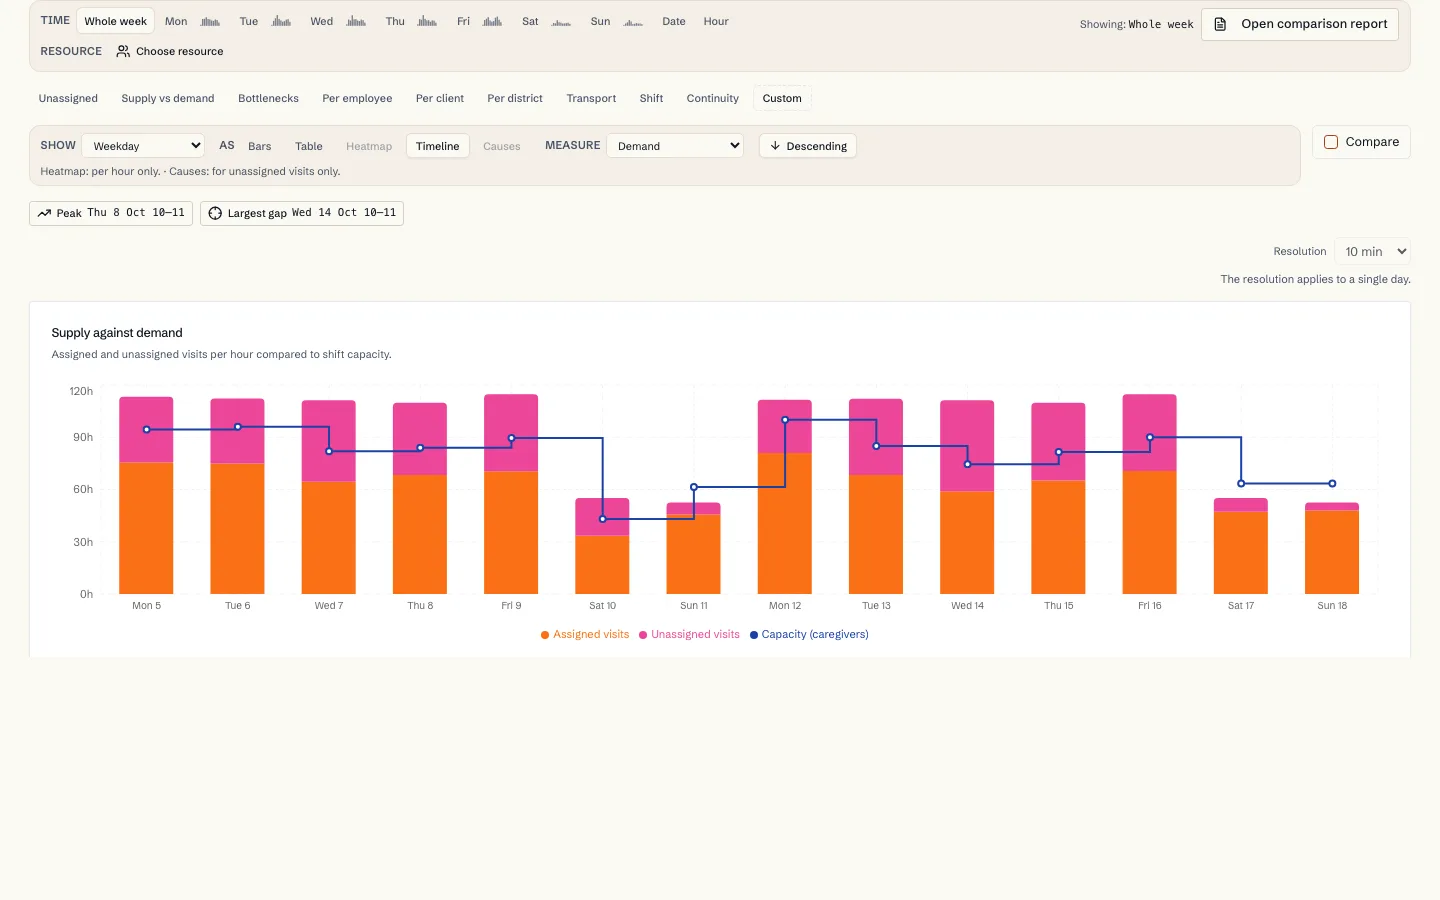The image size is (1440, 900).
Task: Open the Measure Demand dropdown
Action: pos(675,146)
